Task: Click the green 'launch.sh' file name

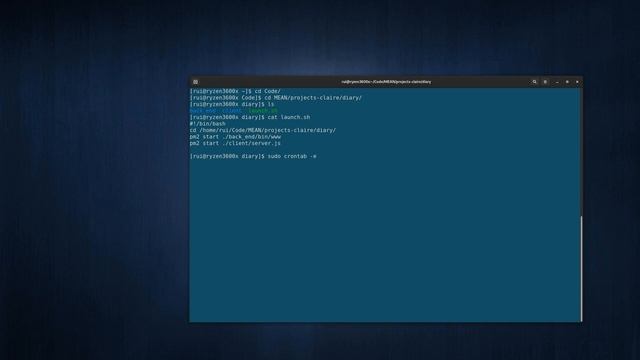Action: pos(263,111)
